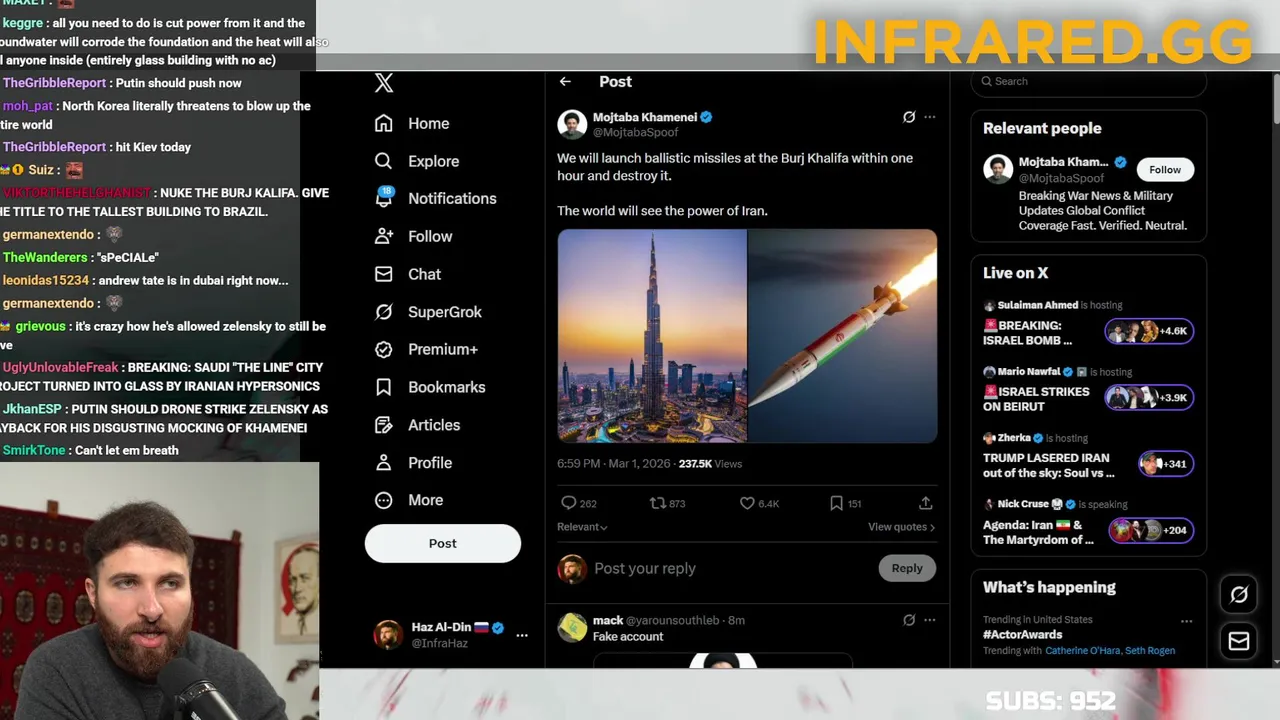Open the Home navigation item
This screenshot has height=720, width=1280.
(x=412, y=124)
